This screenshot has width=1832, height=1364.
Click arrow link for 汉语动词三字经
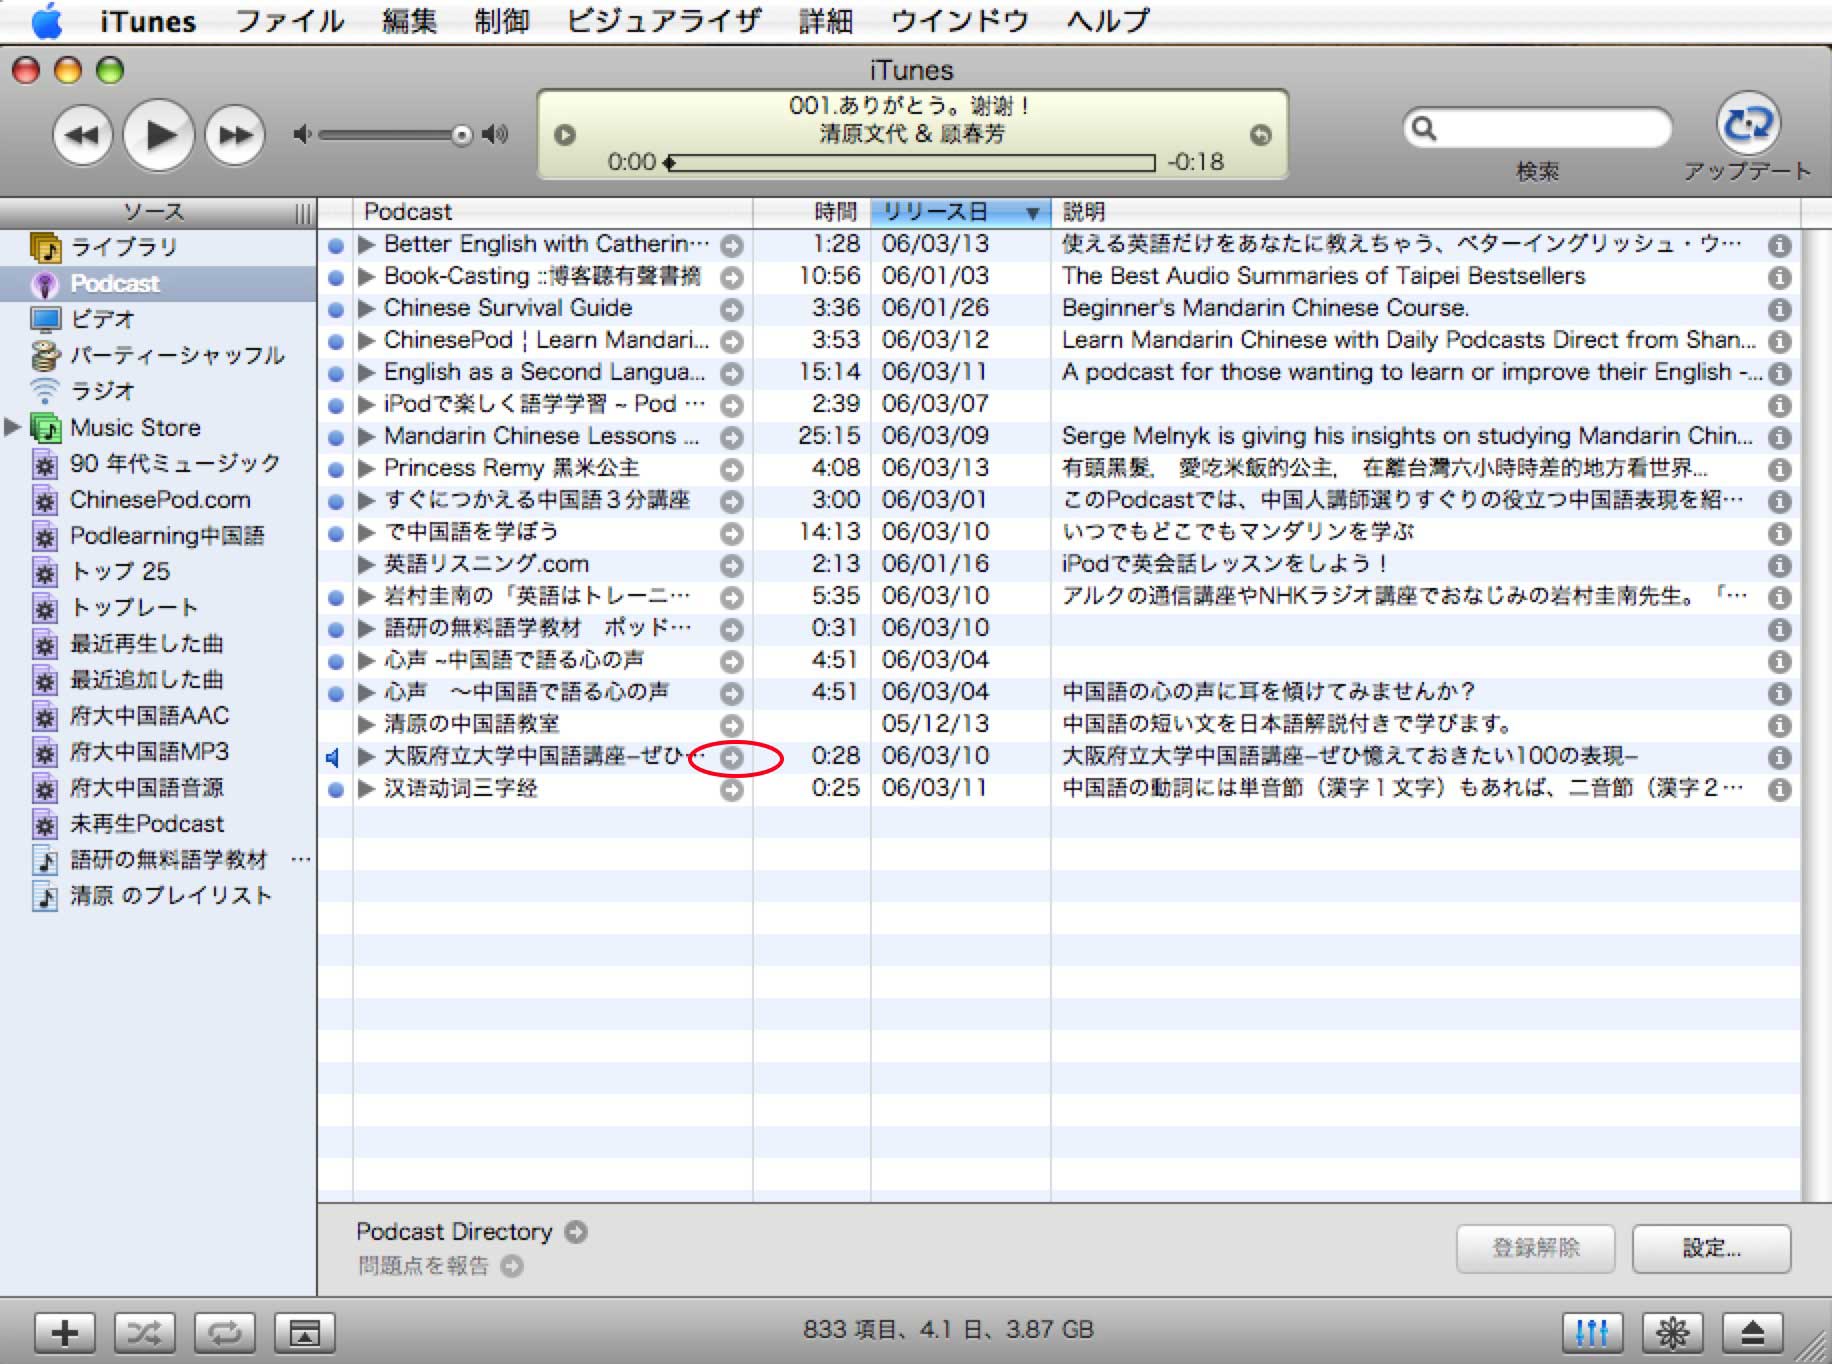[x=732, y=790]
